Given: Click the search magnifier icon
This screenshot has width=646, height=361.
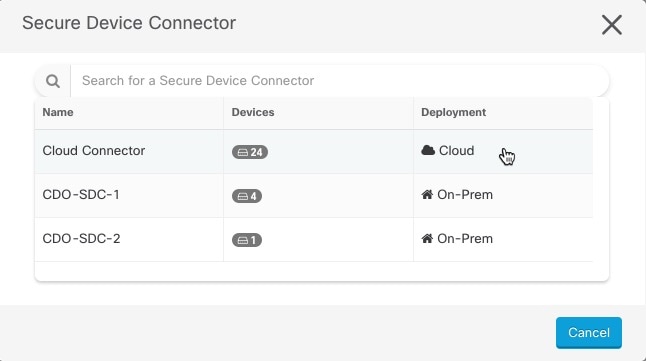Looking at the screenshot, I should [x=53, y=81].
